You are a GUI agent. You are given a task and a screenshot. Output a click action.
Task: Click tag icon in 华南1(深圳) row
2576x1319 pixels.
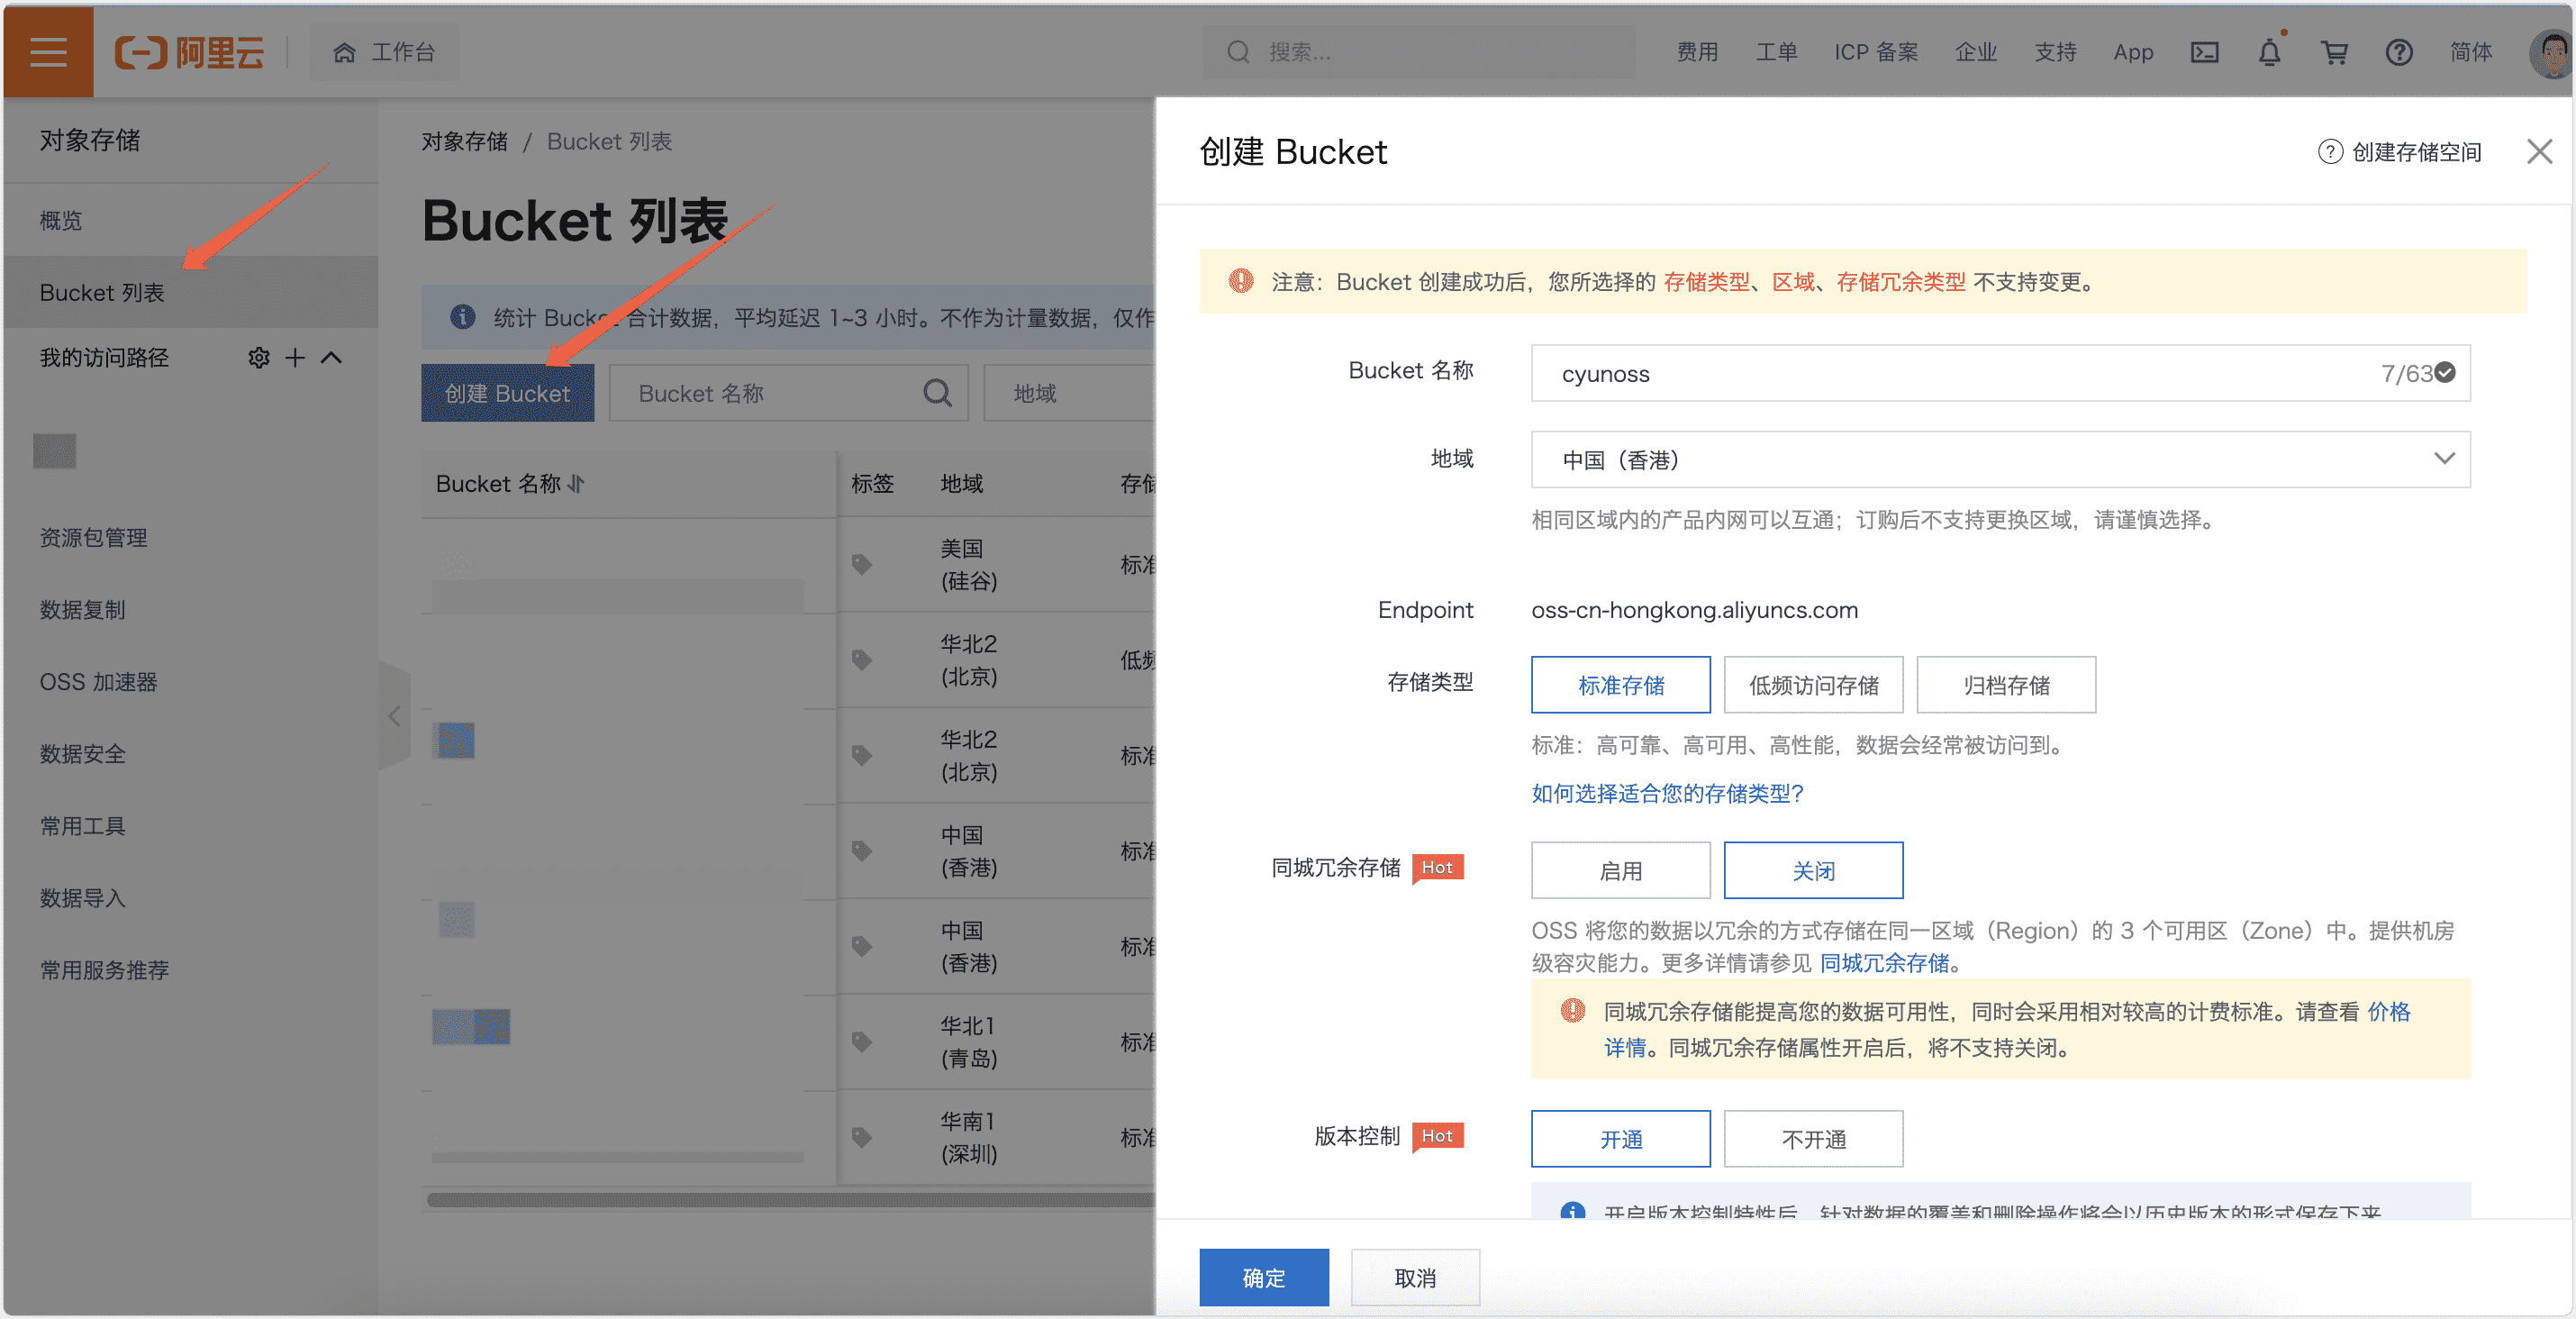tap(861, 1137)
